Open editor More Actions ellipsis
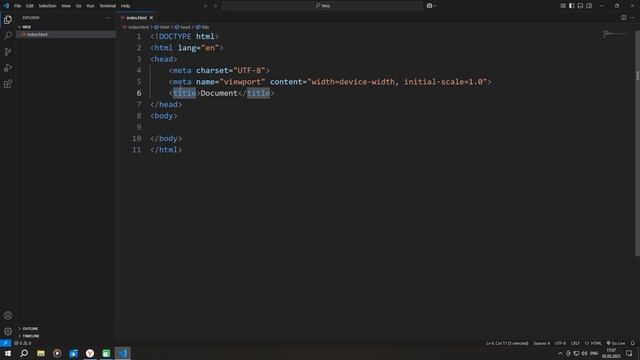Viewport: 640px width, 360px height. coord(633,18)
